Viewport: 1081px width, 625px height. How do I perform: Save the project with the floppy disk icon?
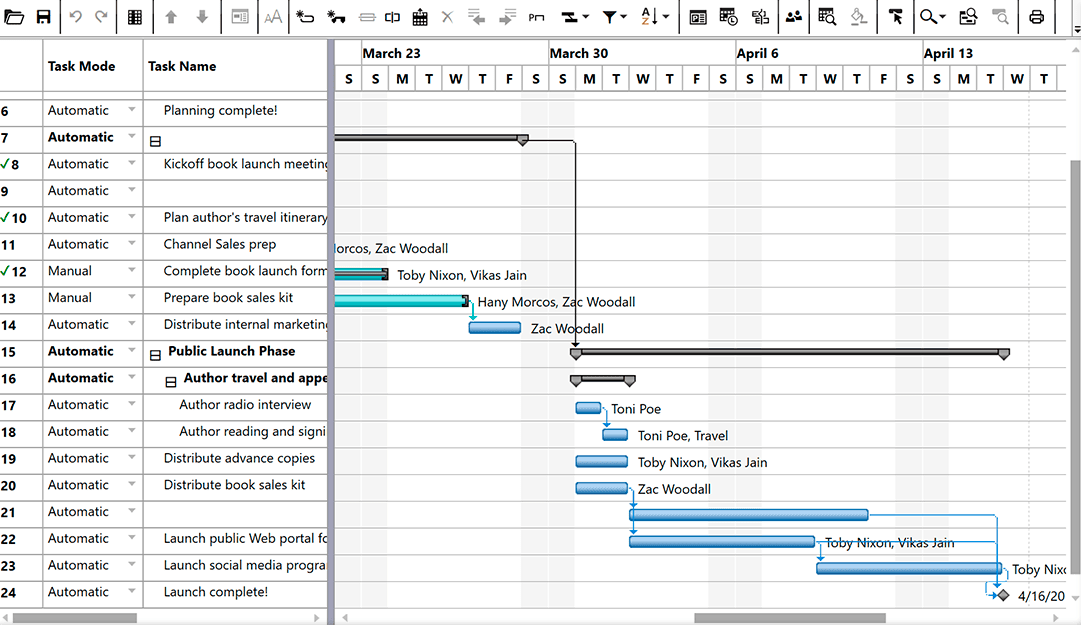coord(43,17)
